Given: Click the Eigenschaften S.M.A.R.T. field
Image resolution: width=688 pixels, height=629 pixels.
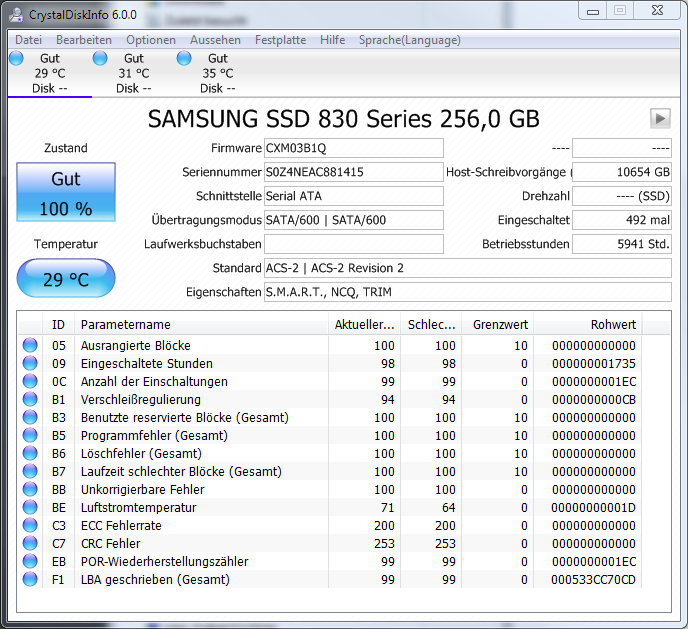Looking at the screenshot, I should [468, 292].
